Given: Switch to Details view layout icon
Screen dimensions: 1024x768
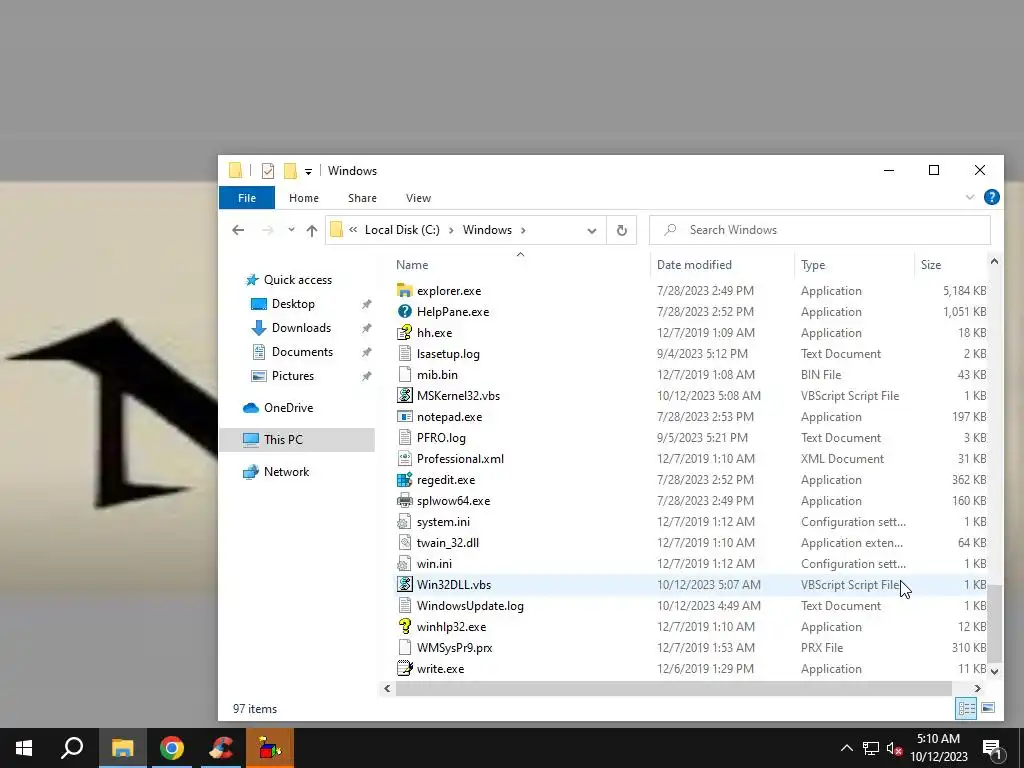Looking at the screenshot, I should [x=966, y=708].
